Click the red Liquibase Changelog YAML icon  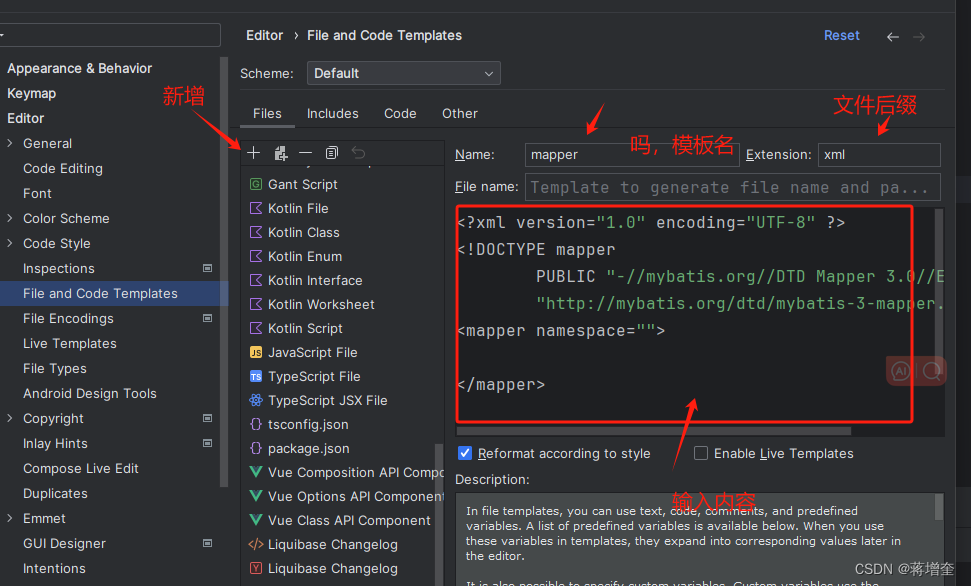click(x=256, y=568)
